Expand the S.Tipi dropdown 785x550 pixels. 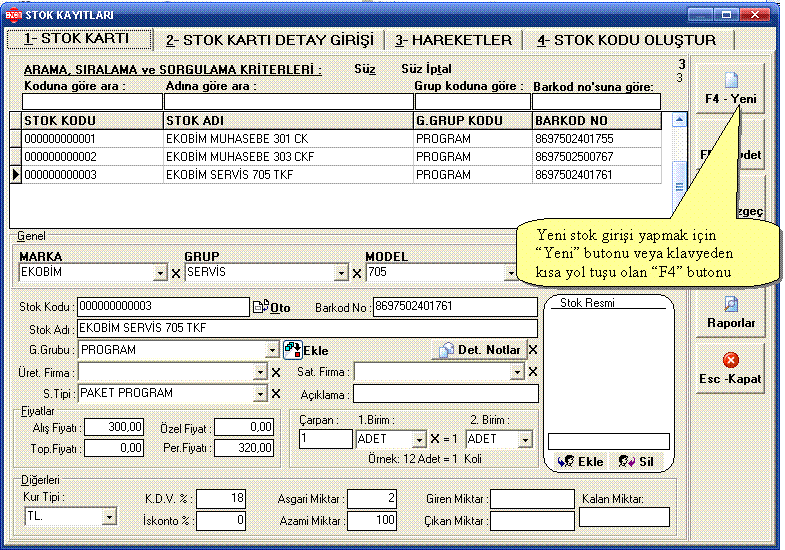(260, 393)
